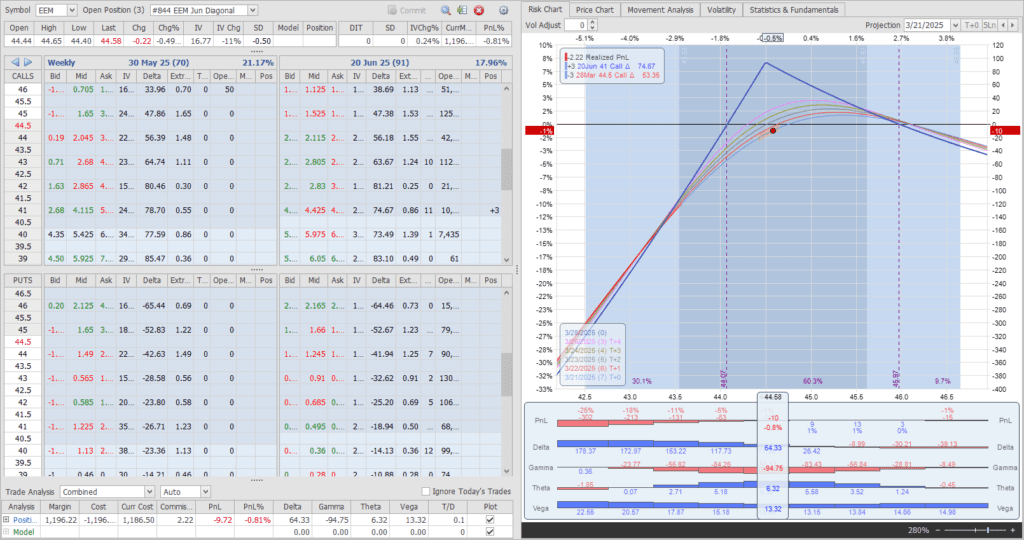This screenshot has width=1024, height=540.
Task: Expand the Model analysis row
Action: 7,532
